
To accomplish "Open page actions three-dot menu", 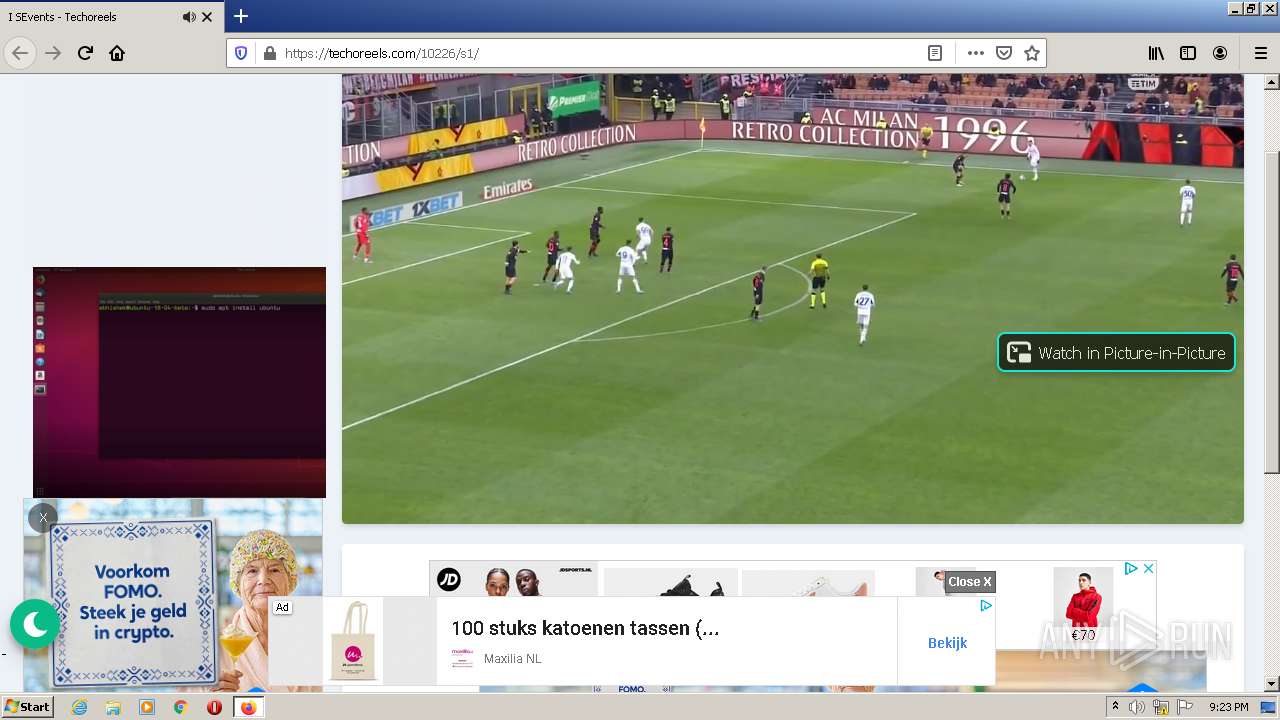I will [976, 53].
